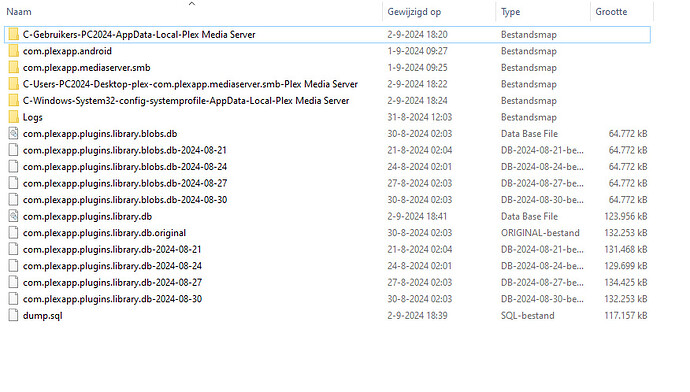Select file name com.plexapp.plugins.library.blobs.db-2024-08-27
This screenshot has height=392, width=690.
coord(125,183)
